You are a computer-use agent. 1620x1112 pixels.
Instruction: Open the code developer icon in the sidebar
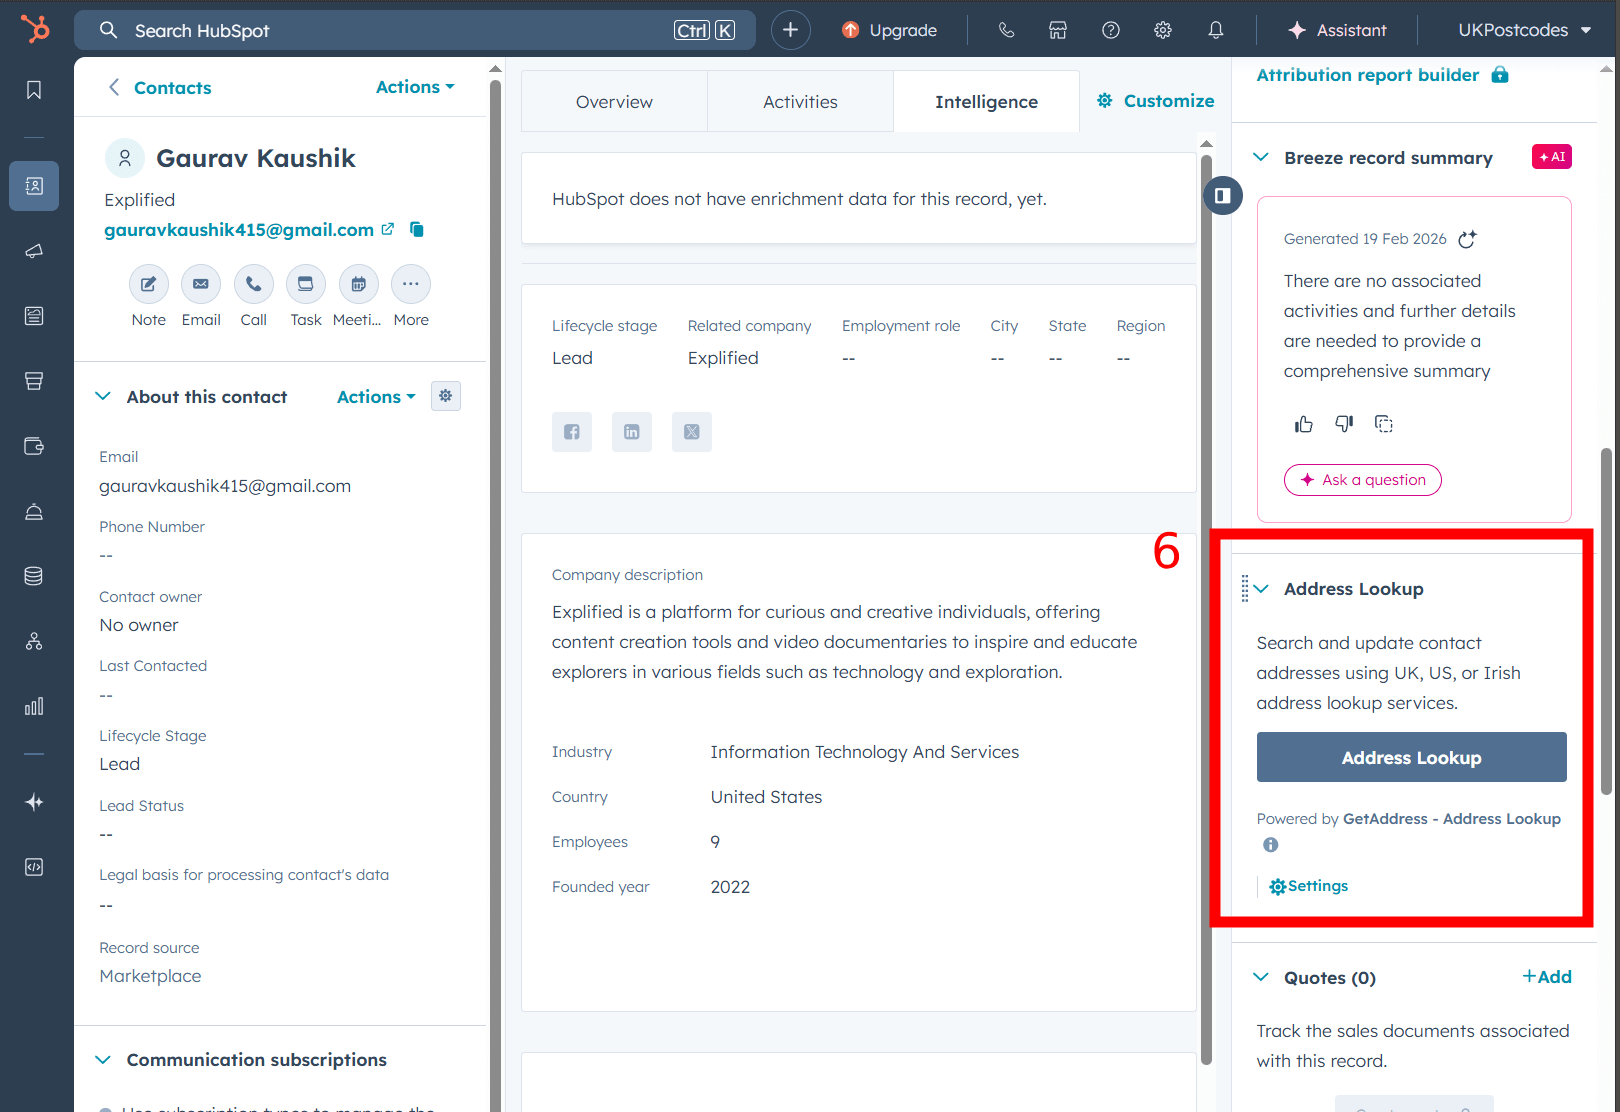coord(34,866)
